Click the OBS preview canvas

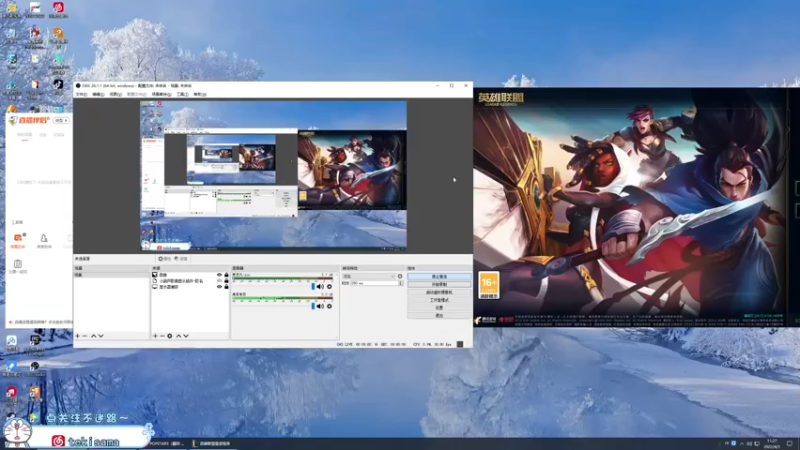tap(273, 175)
